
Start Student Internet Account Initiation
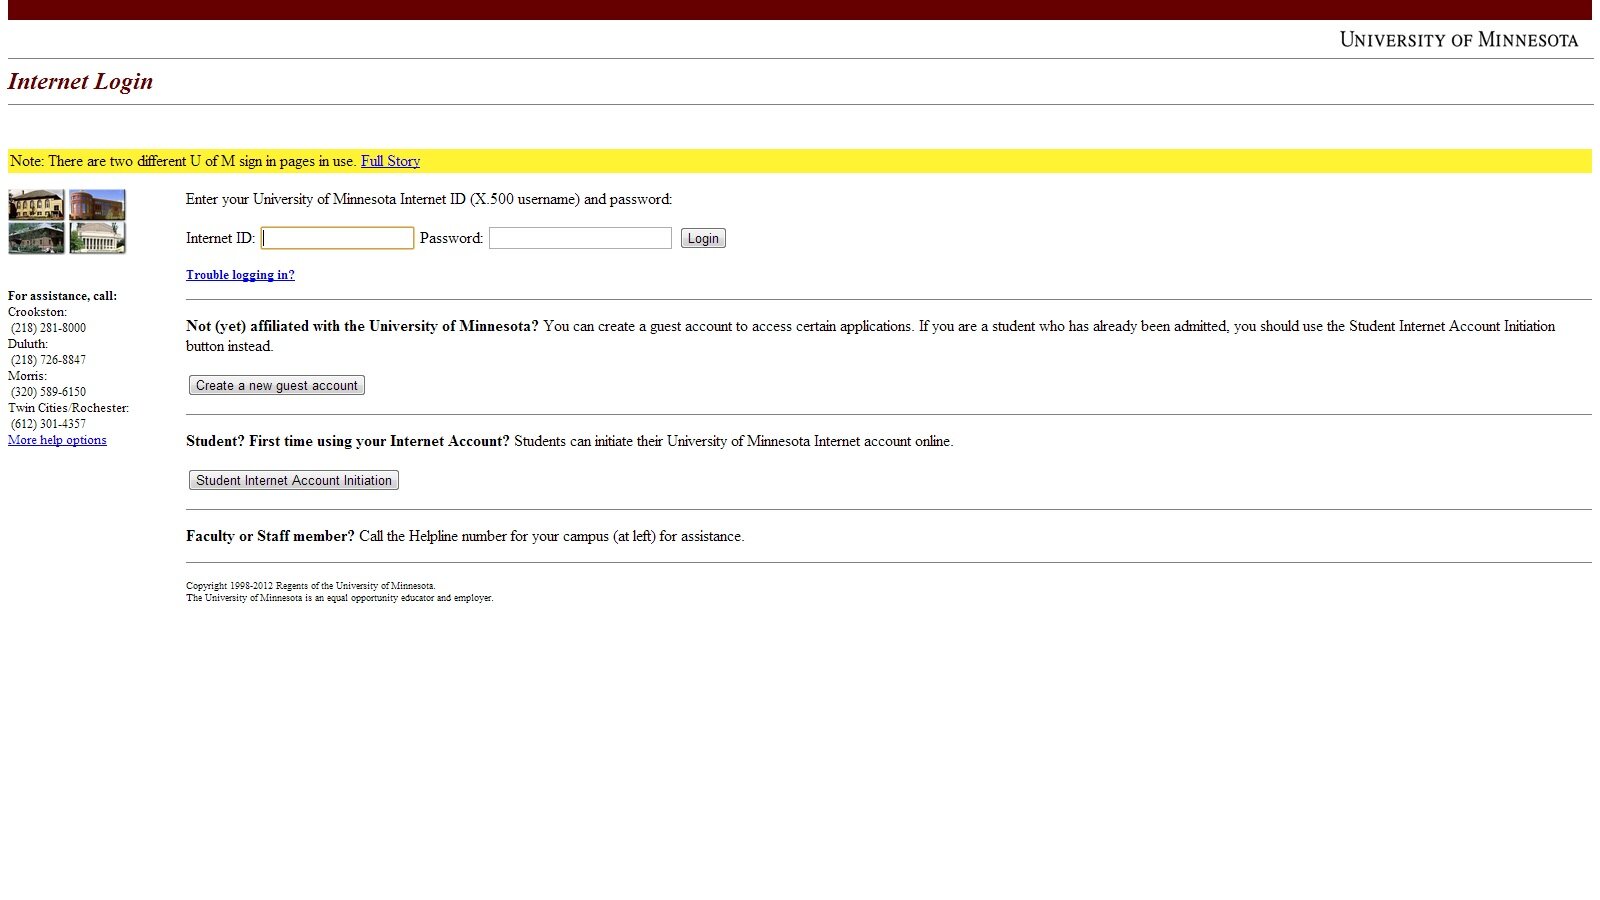[x=294, y=480]
